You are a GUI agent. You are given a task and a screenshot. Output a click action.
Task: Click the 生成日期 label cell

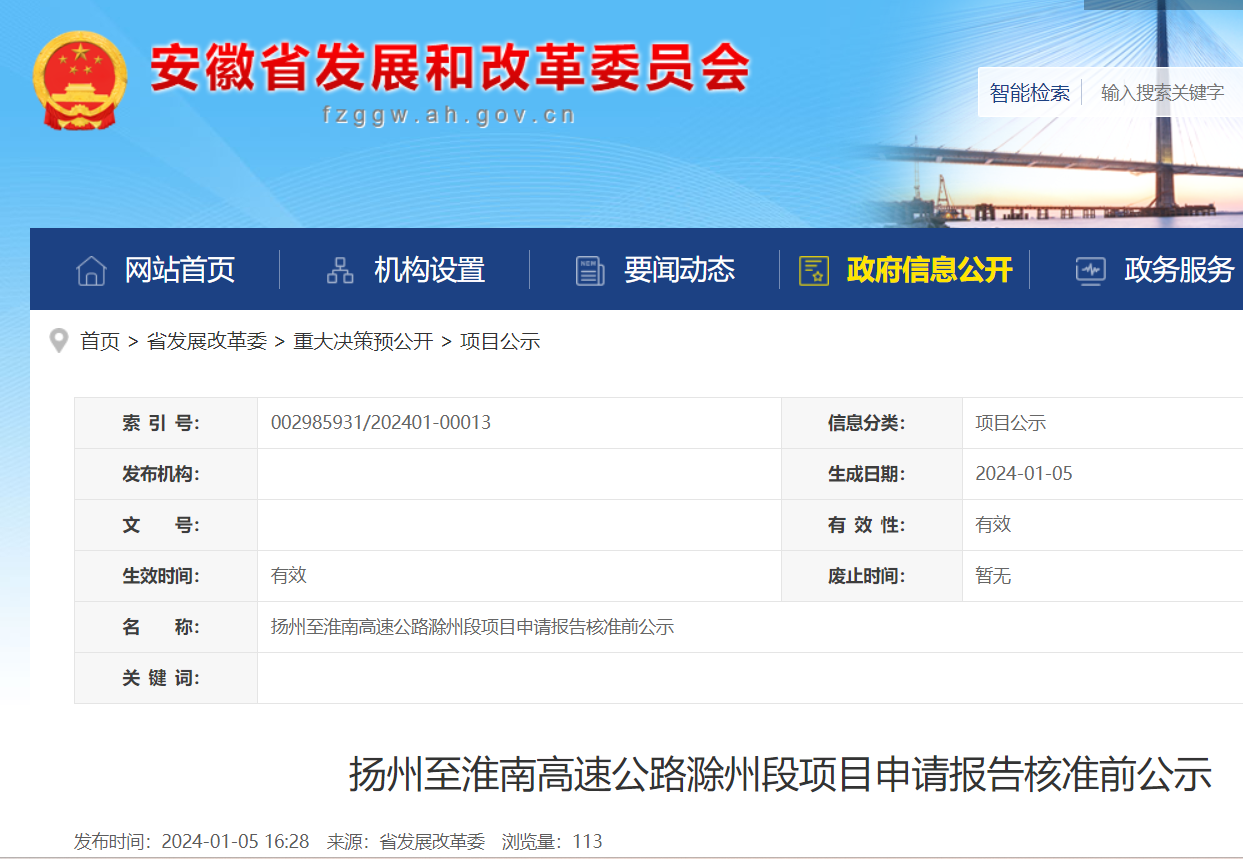872,474
